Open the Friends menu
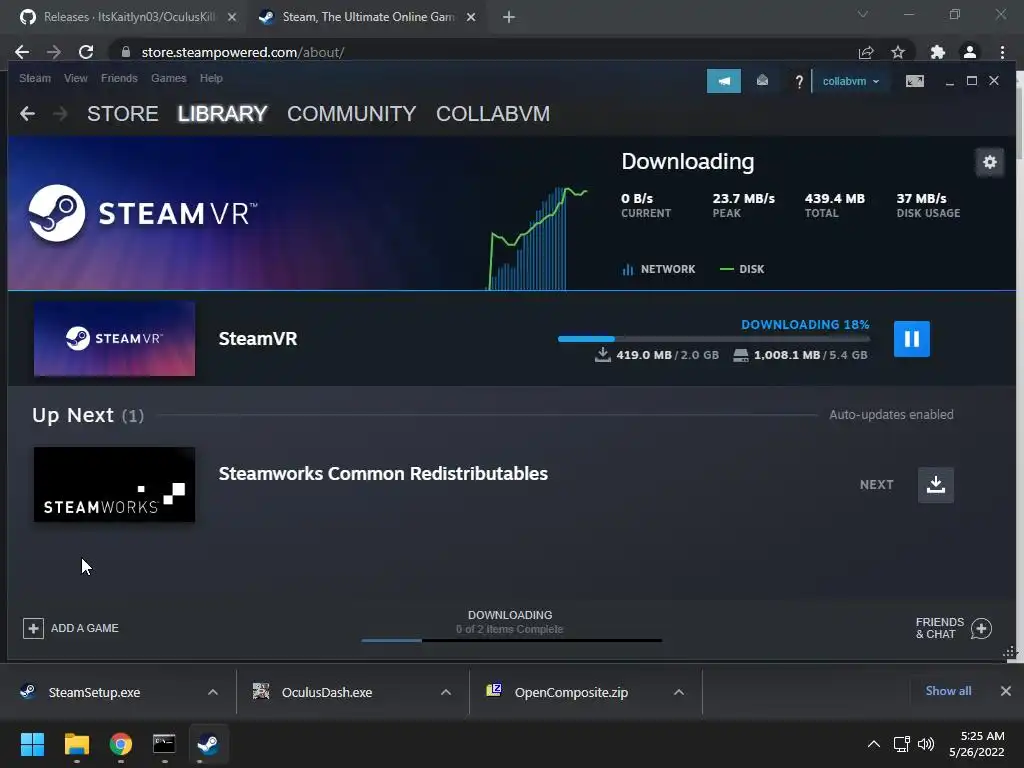This screenshot has height=768, width=1024. [x=119, y=78]
